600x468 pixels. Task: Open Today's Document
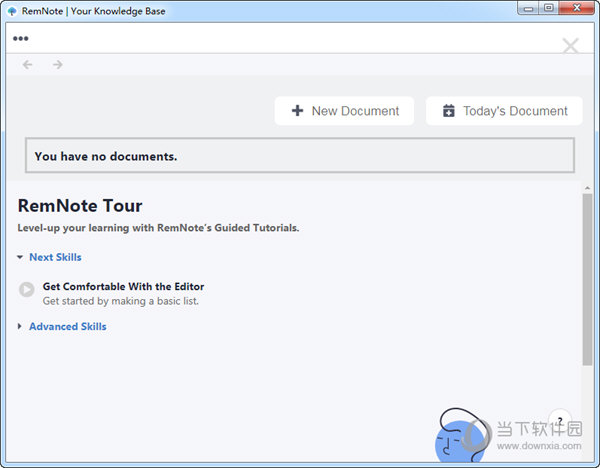tap(504, 111)
